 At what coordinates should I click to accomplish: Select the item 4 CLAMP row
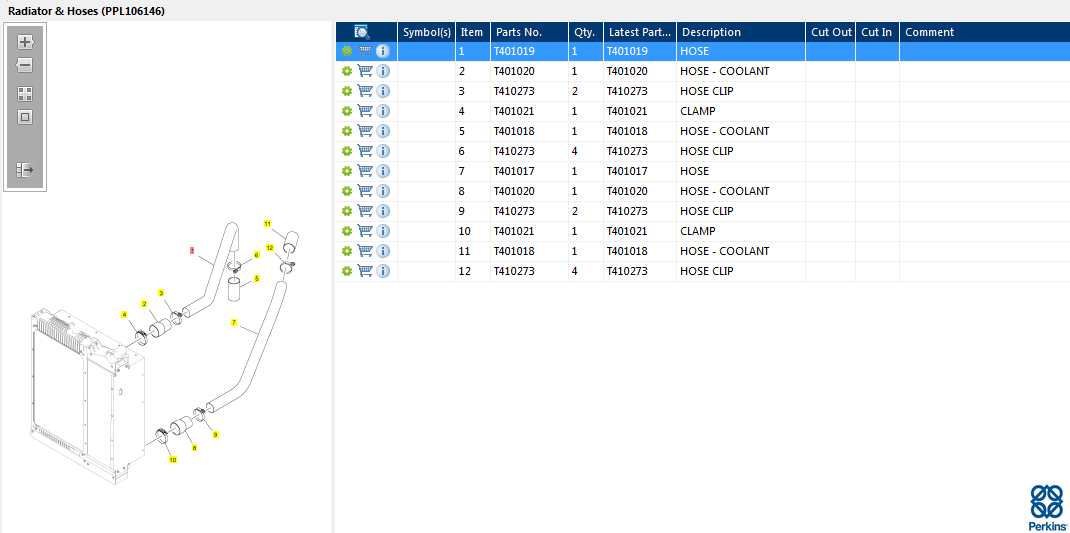click(703, 111)
